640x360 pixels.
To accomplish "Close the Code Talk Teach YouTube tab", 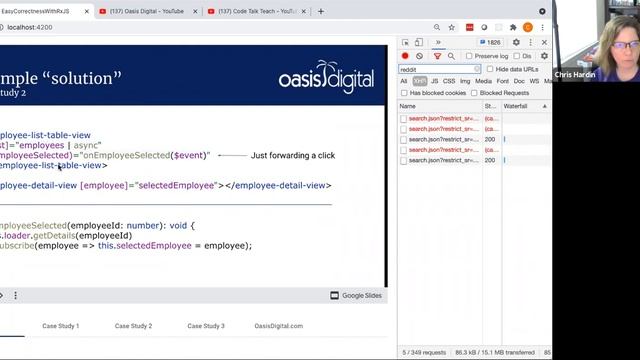I will point(304,11).
